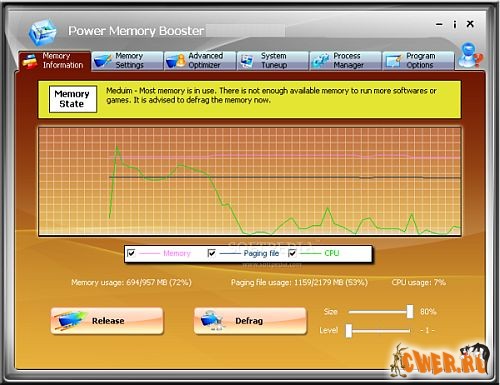Go to the System Tuneup tab

(x=273, y=61)
